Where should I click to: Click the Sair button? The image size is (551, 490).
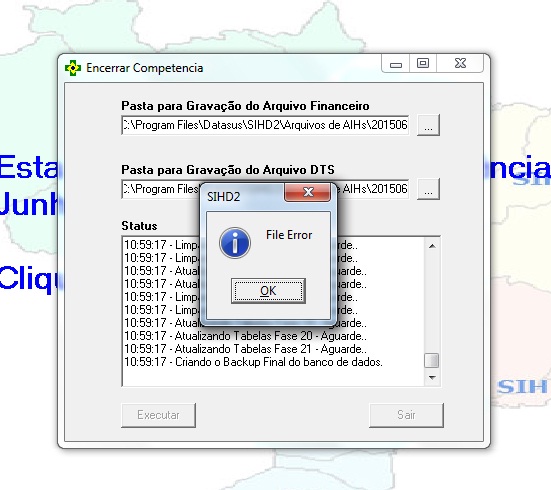pos(406,415)
